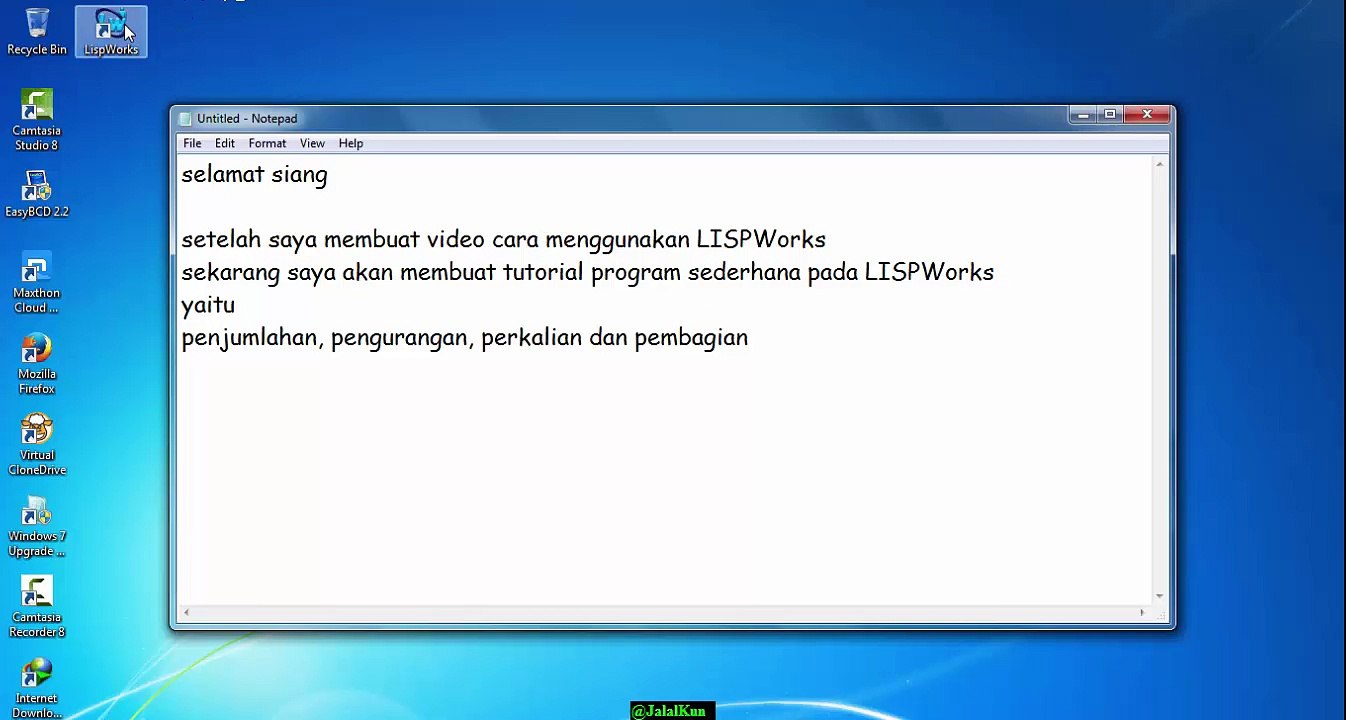Screen dimensions: 1346x720
Task: Click the horizontal scrollbar right arrow
Action: coord(1143,613)
